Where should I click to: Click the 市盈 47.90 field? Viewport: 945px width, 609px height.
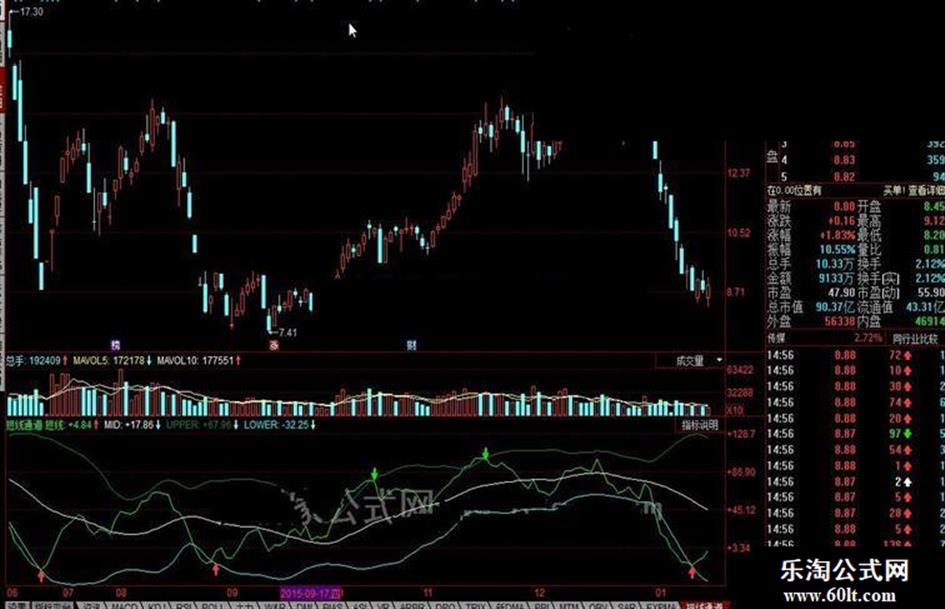point(811,292)
